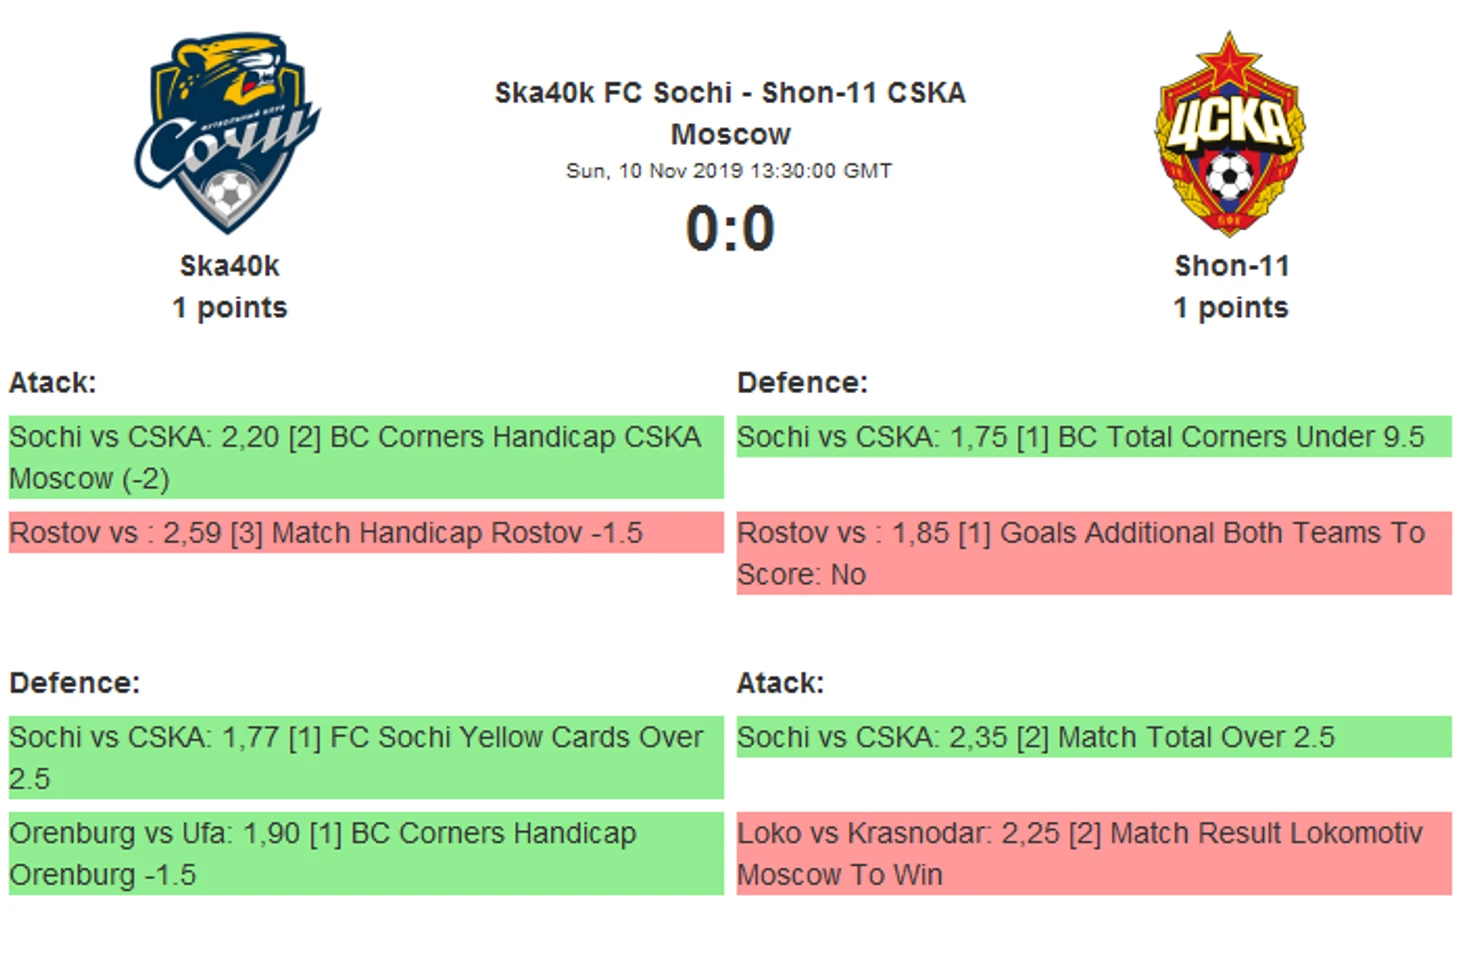
Task: Select the Match Total Over 2.5 bet
Action: tap(1094, 737)
